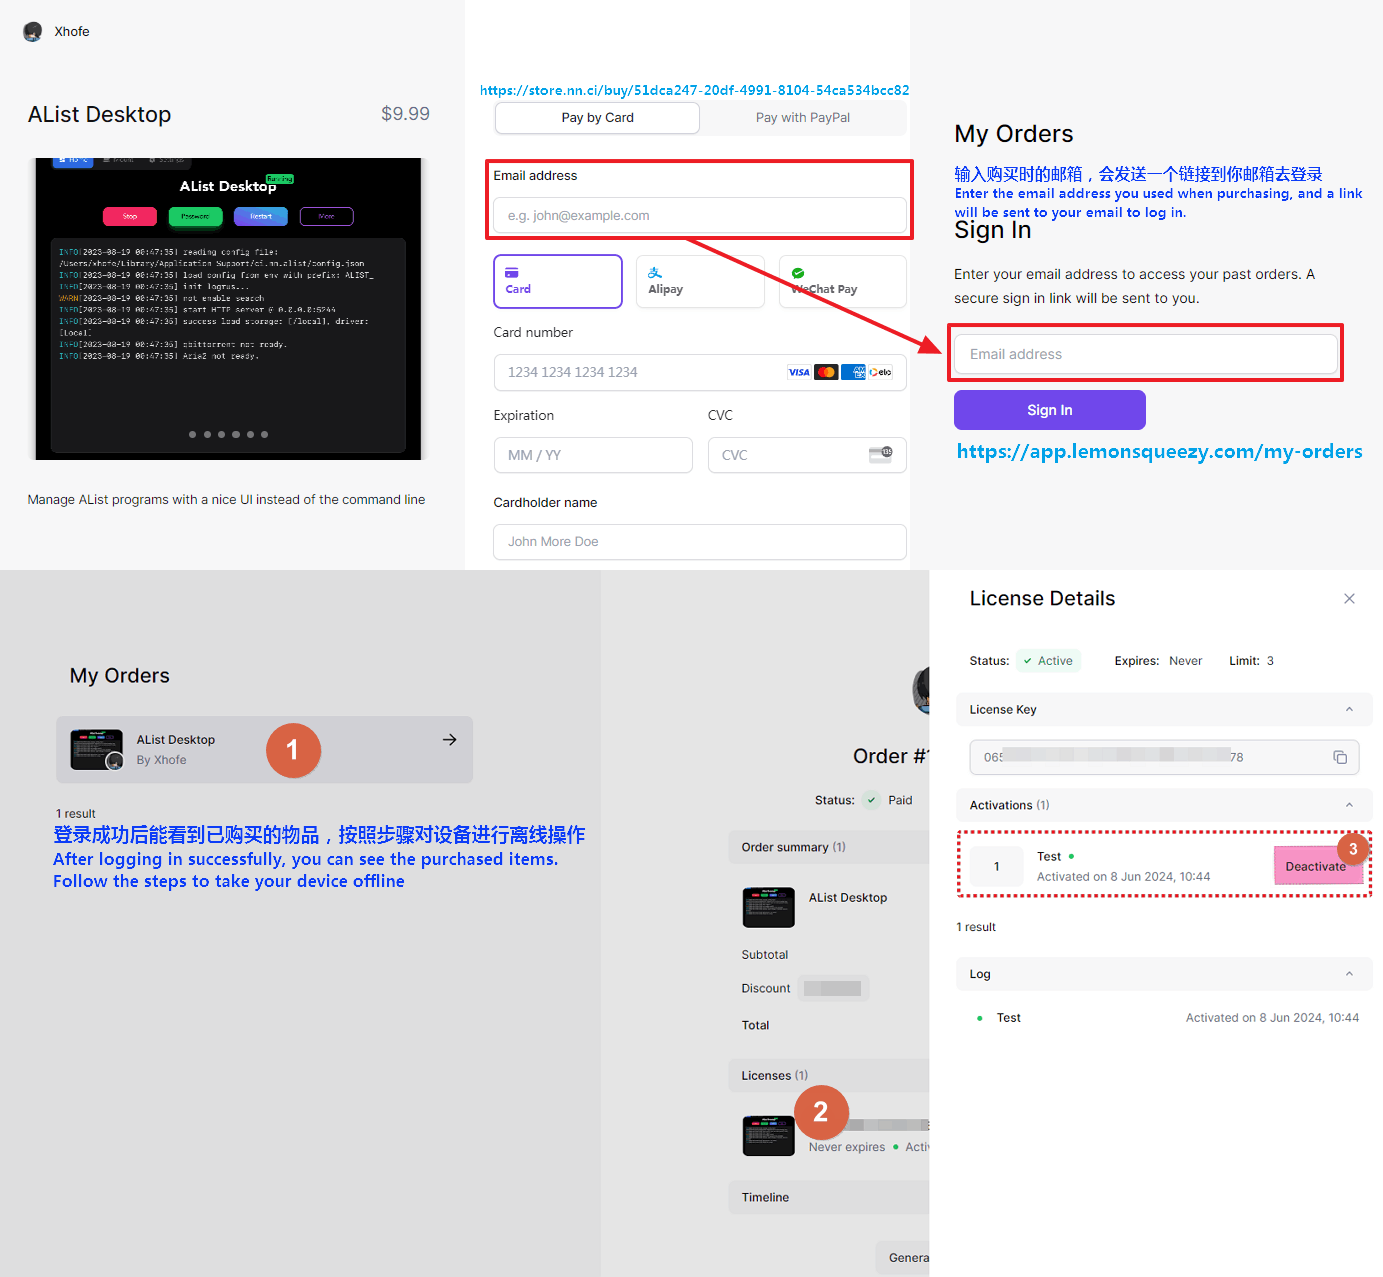1383x1277 pixels.
Task: Collapse the License Key section
Action: (x=1349, y=710)
